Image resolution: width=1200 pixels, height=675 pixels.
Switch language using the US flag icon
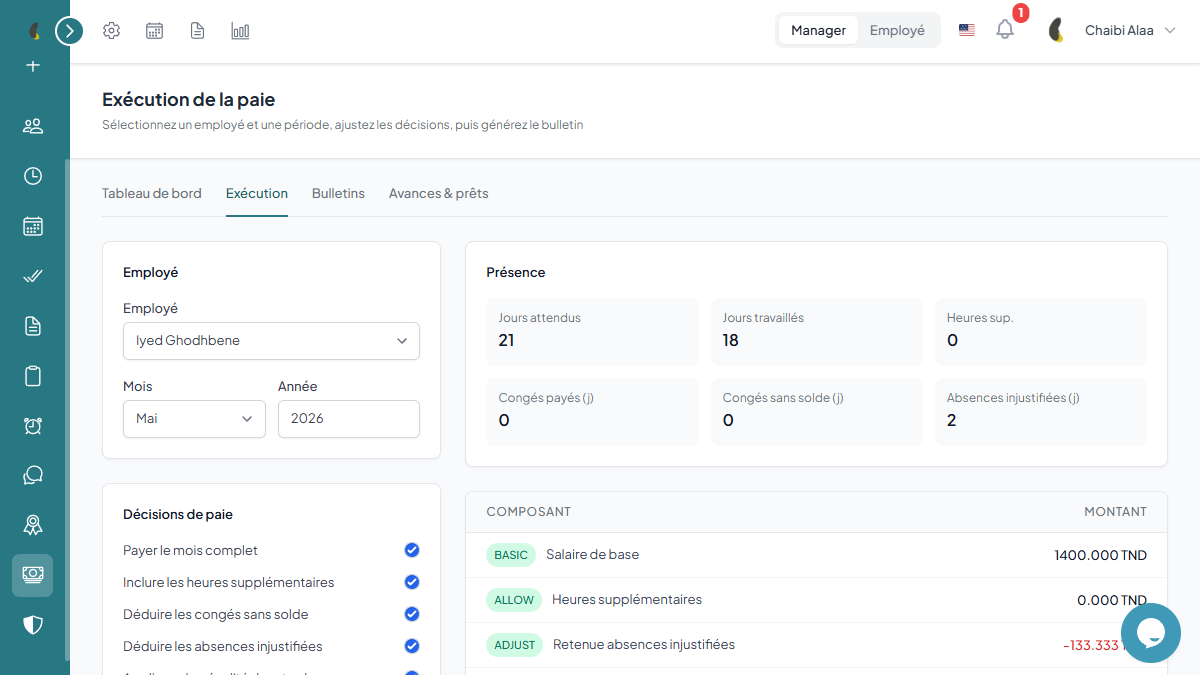point(967,31)
